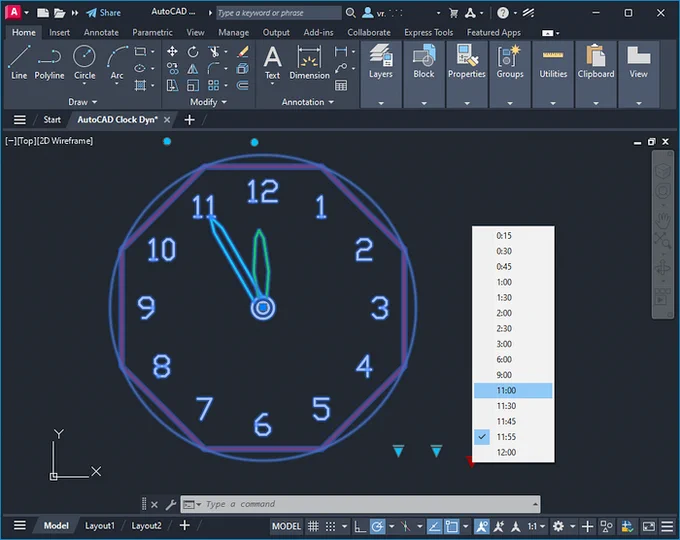Expand the Draw panel dropdown

pyautogui.click(x=82, y=102)
